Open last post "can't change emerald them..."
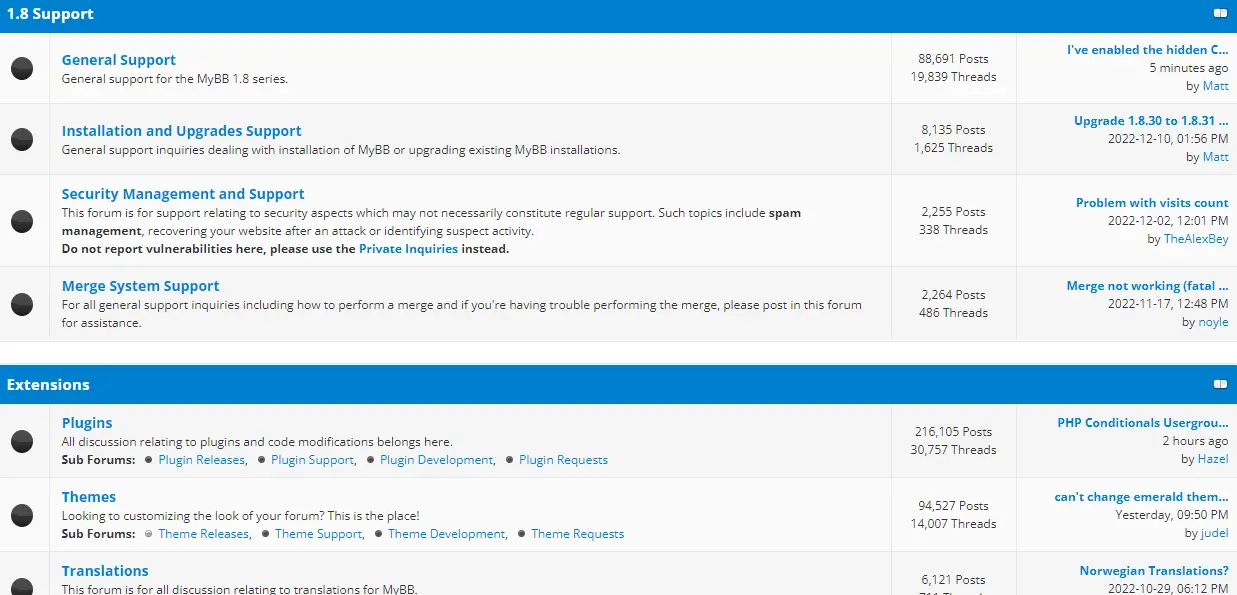1237x595 pixels. click(x=1142, y=497)
